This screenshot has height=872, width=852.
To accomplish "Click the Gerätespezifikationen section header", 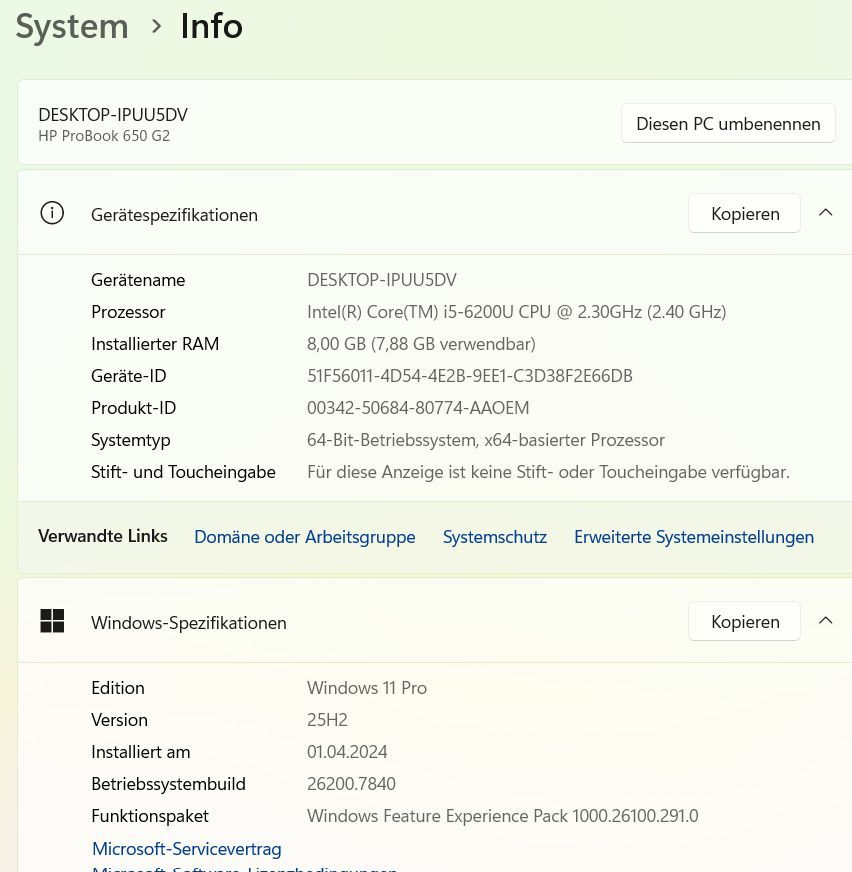I will [x=174, y=214].
